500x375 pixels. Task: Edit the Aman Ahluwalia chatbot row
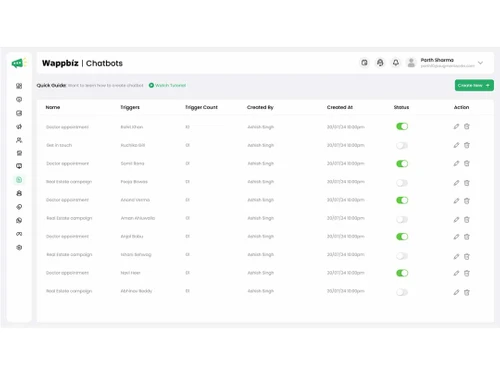[456, 220]
